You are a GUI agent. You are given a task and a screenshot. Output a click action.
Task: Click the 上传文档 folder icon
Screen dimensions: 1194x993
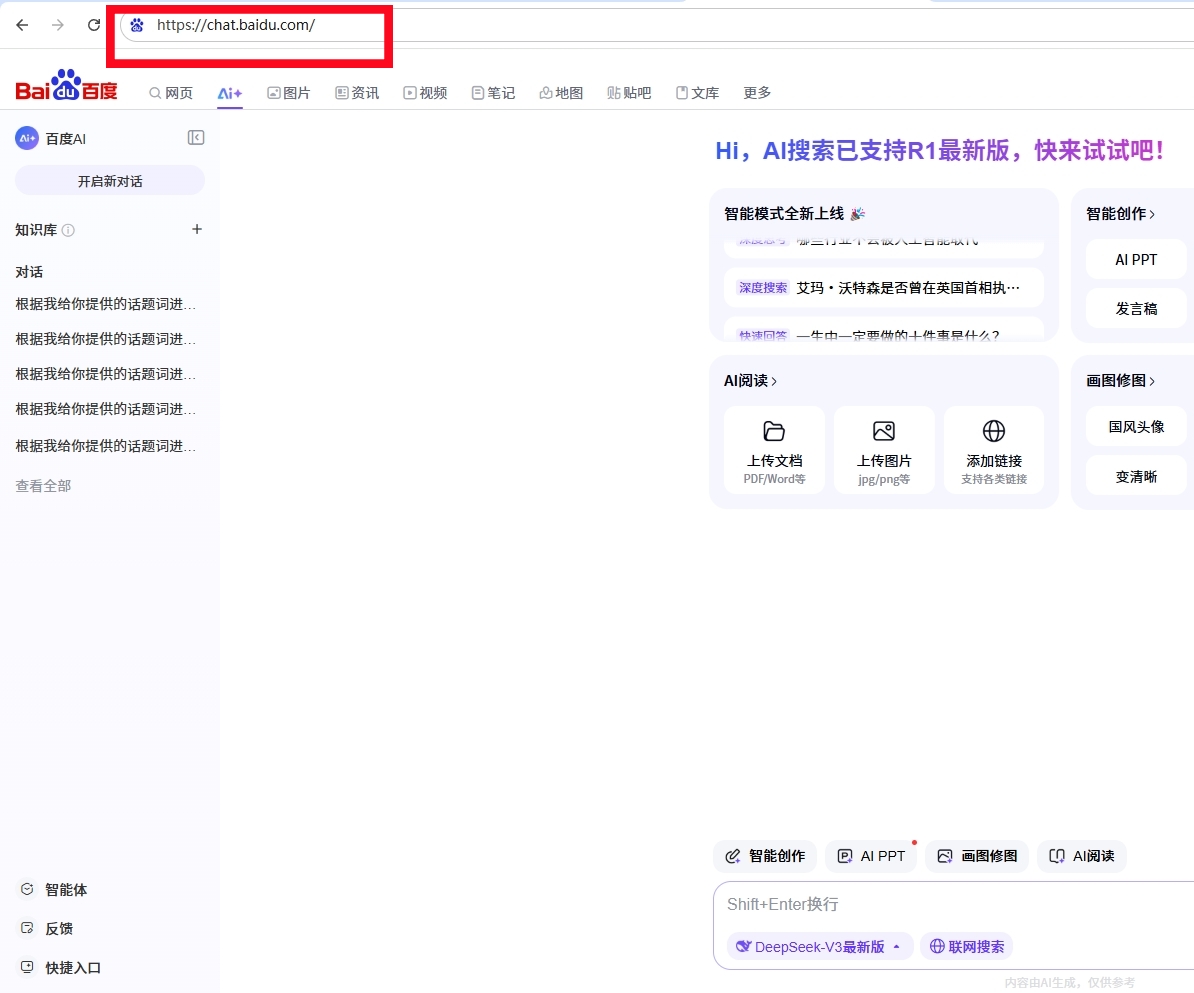pyautogui.click(x=774, y=431)
